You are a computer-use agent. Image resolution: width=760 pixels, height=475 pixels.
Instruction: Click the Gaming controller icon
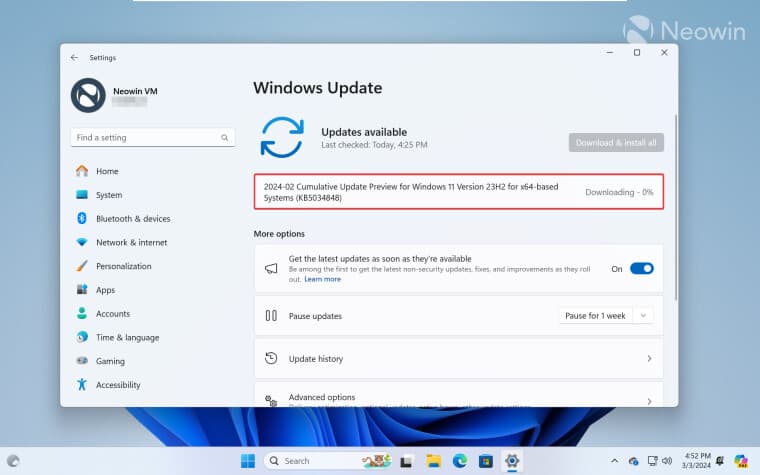82,361
